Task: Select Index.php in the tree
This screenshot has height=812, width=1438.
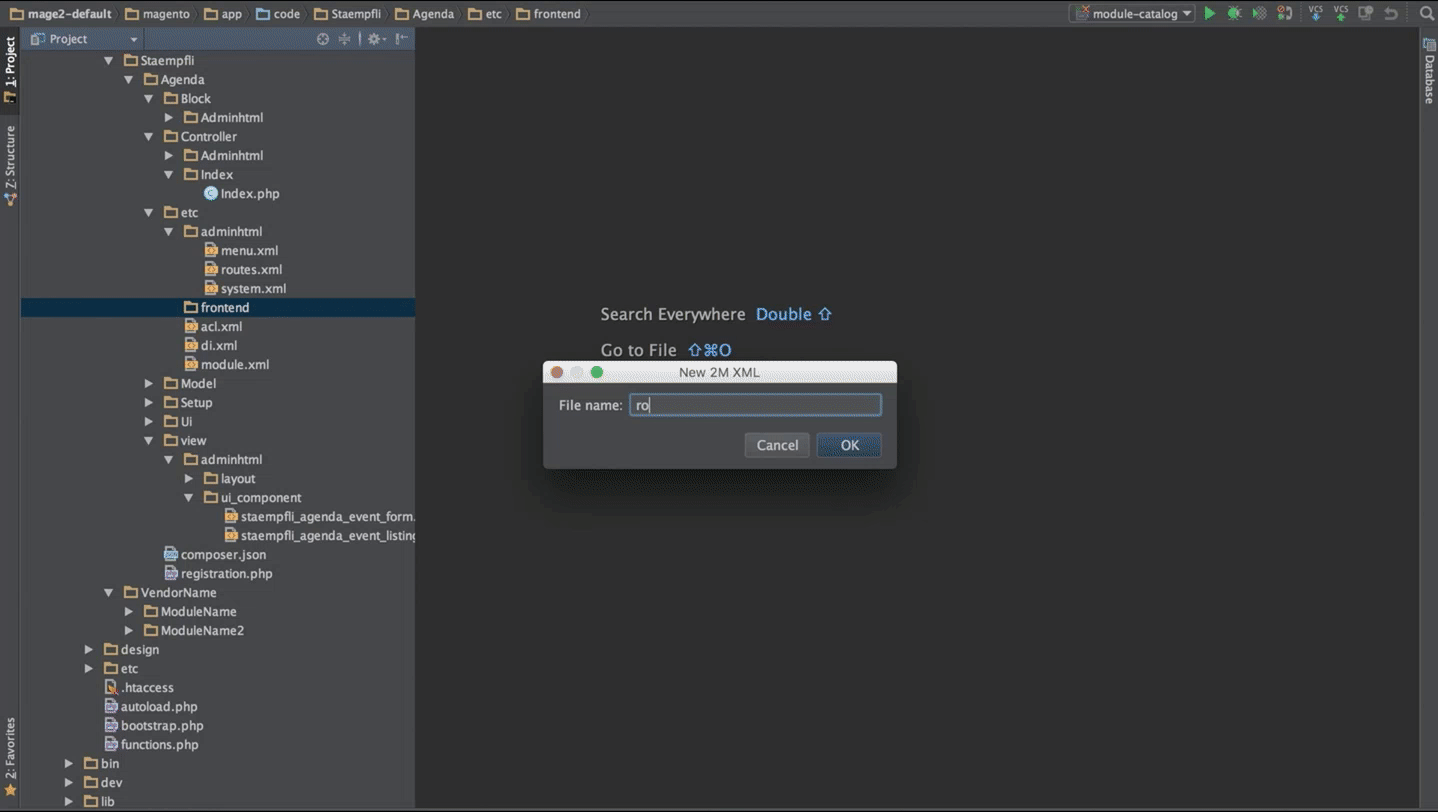Action: click(x=241, y=194)
